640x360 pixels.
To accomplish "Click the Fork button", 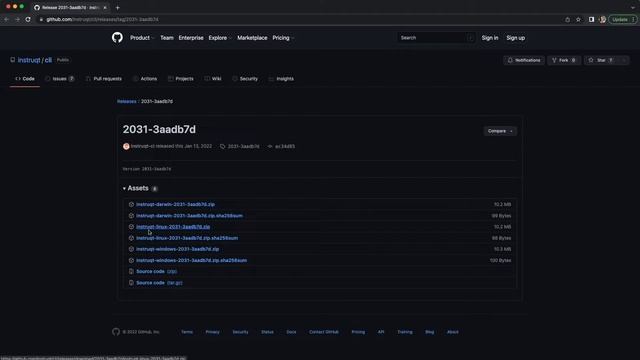I will pyautogui.click(x=564, y=60).
